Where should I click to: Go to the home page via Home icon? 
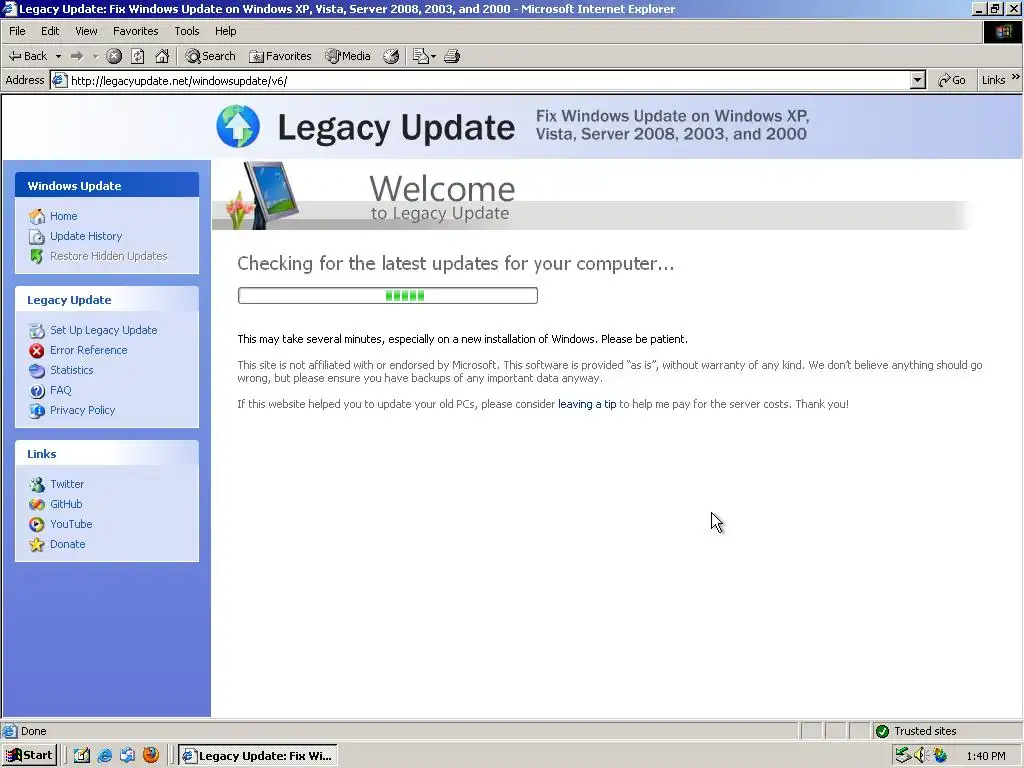[x=162, y=56]
